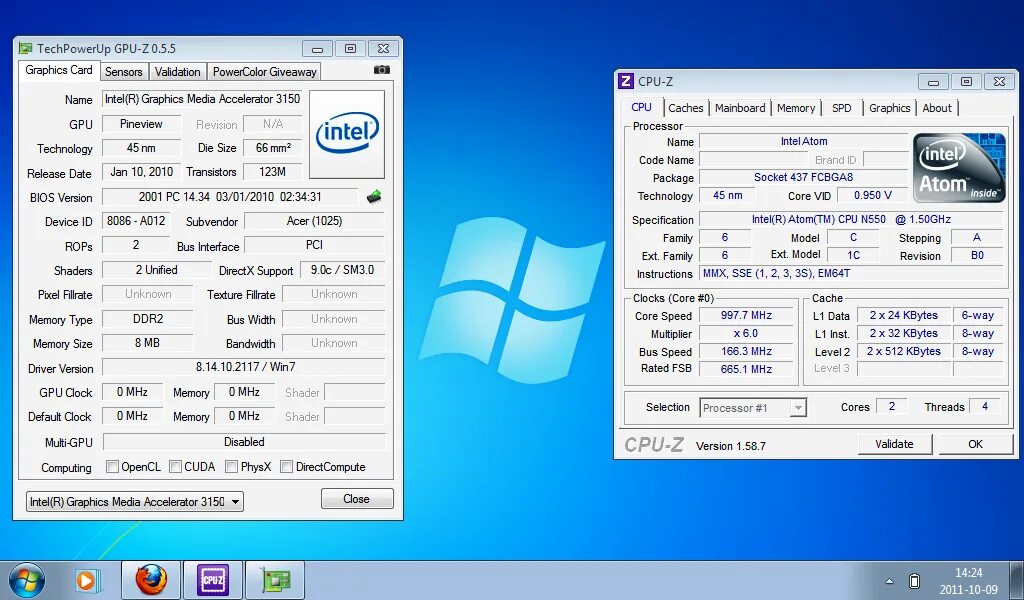This screenshot has width=1024, height=600.
Task: Click the L1 Data value 2 x 24 KBytes
Action: pyautogui.click(x=904, y=315)
